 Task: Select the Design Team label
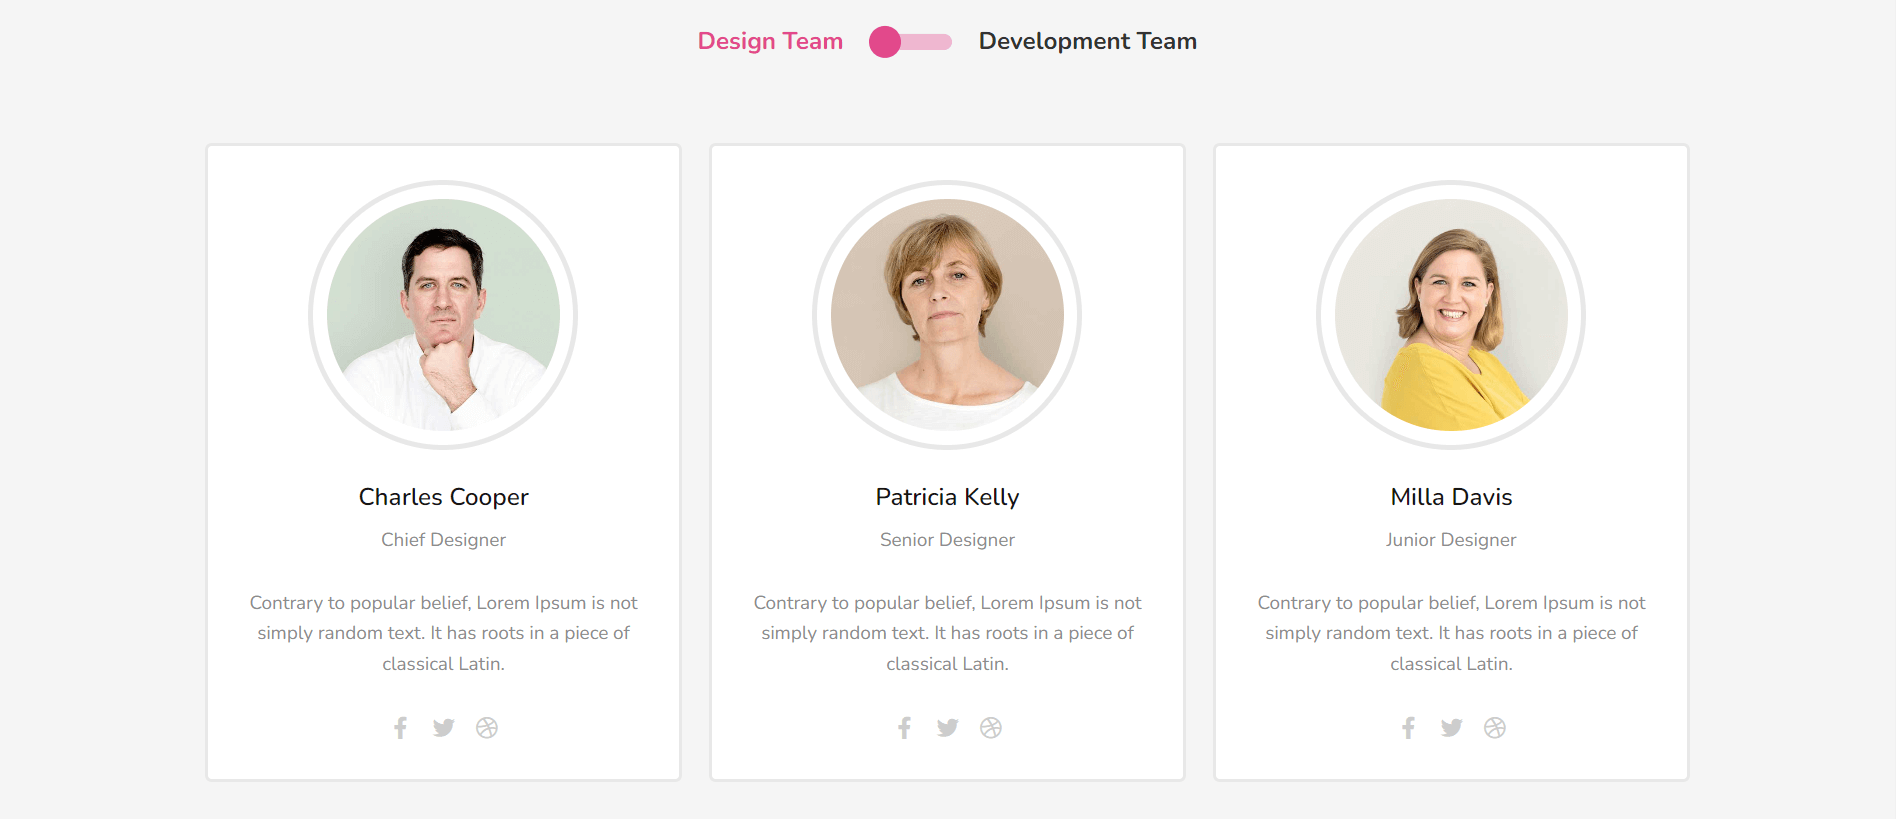(770, 41)
